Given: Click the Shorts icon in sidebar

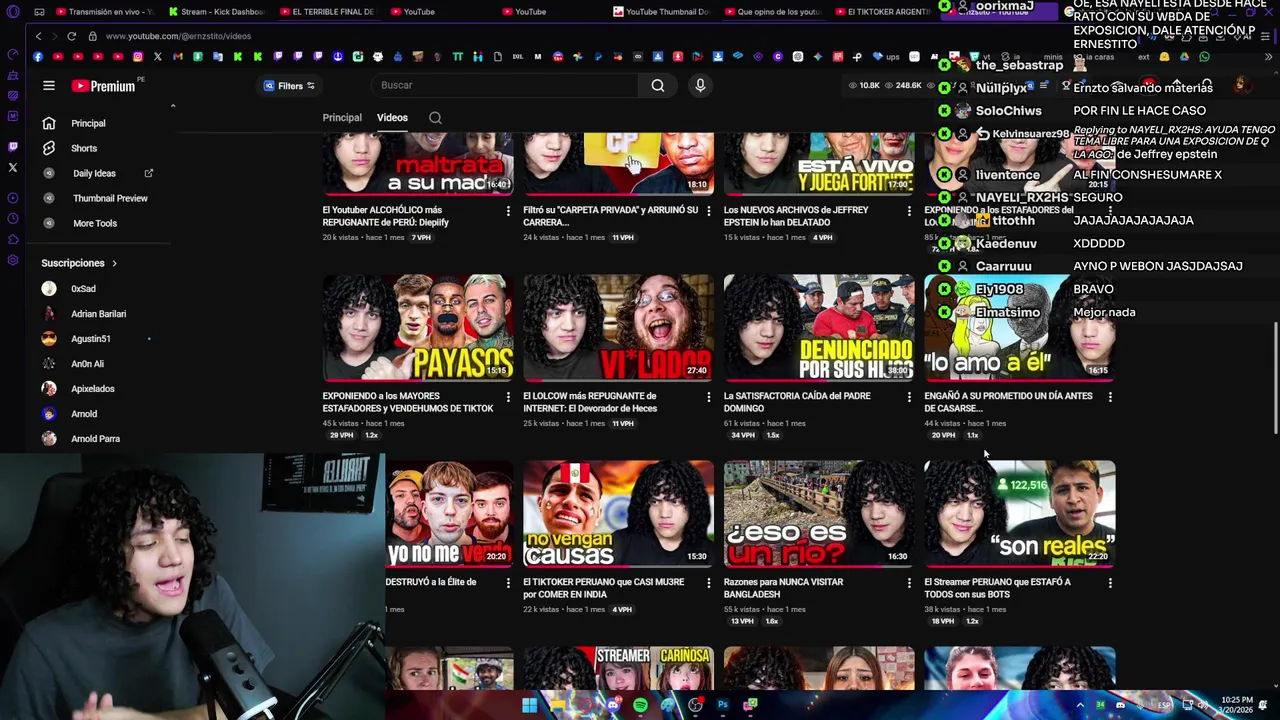Looking at the screenshot, I should click(48, 148).
